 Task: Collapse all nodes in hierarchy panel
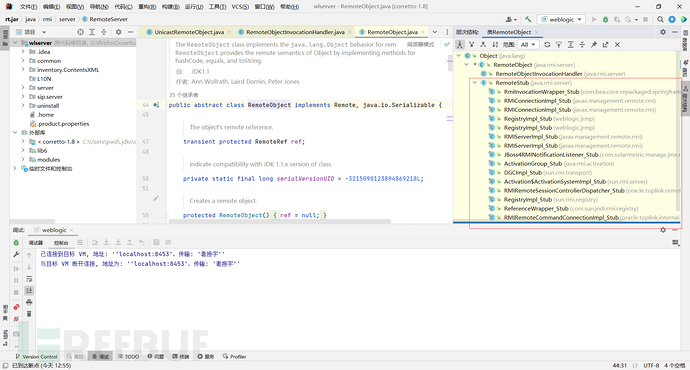[x=582, y=44]
